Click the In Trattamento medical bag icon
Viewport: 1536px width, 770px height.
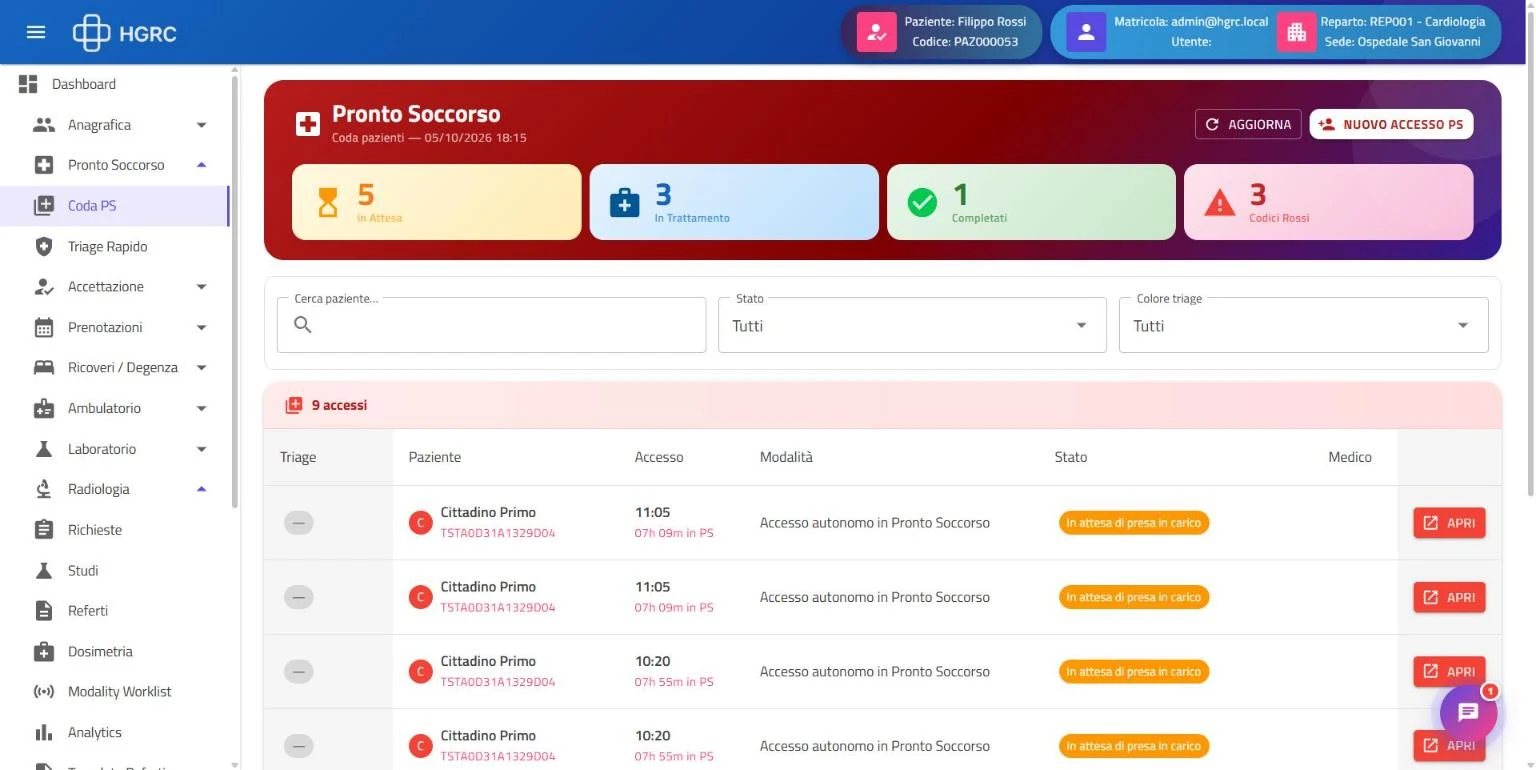coord(624,203)
